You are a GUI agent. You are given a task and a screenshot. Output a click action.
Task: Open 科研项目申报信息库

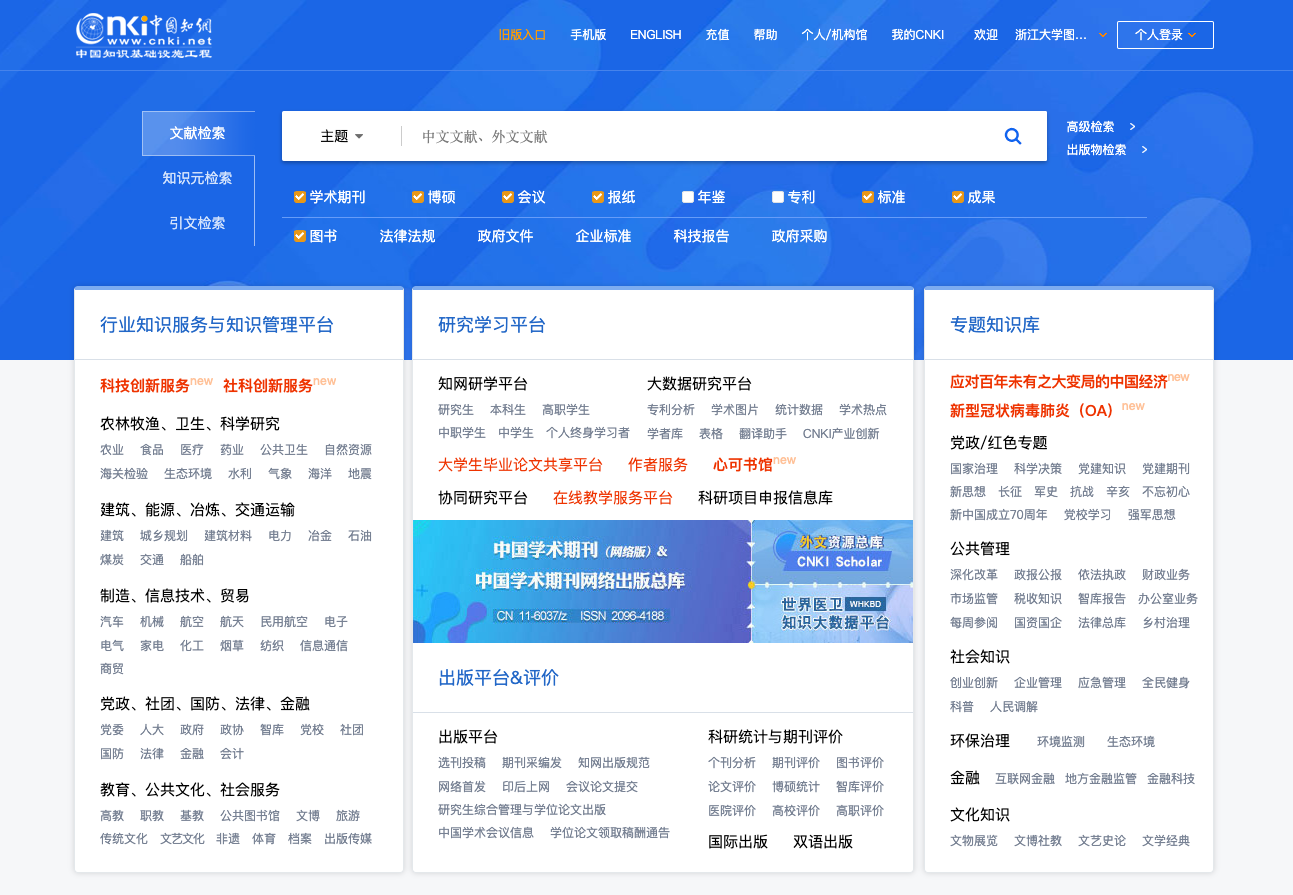click(765, 497)
